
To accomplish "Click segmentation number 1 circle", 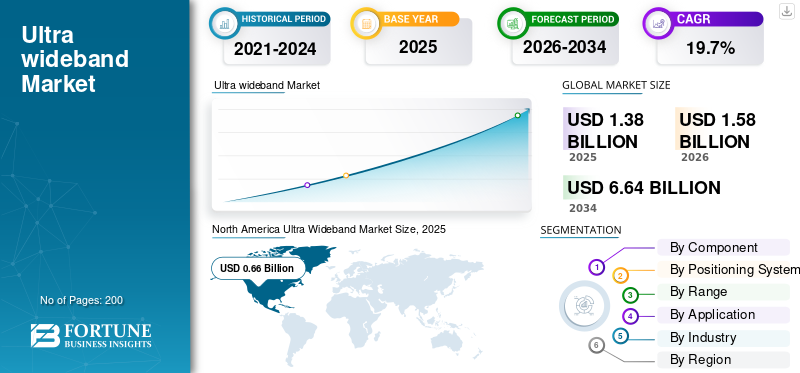I will [596, 267].
